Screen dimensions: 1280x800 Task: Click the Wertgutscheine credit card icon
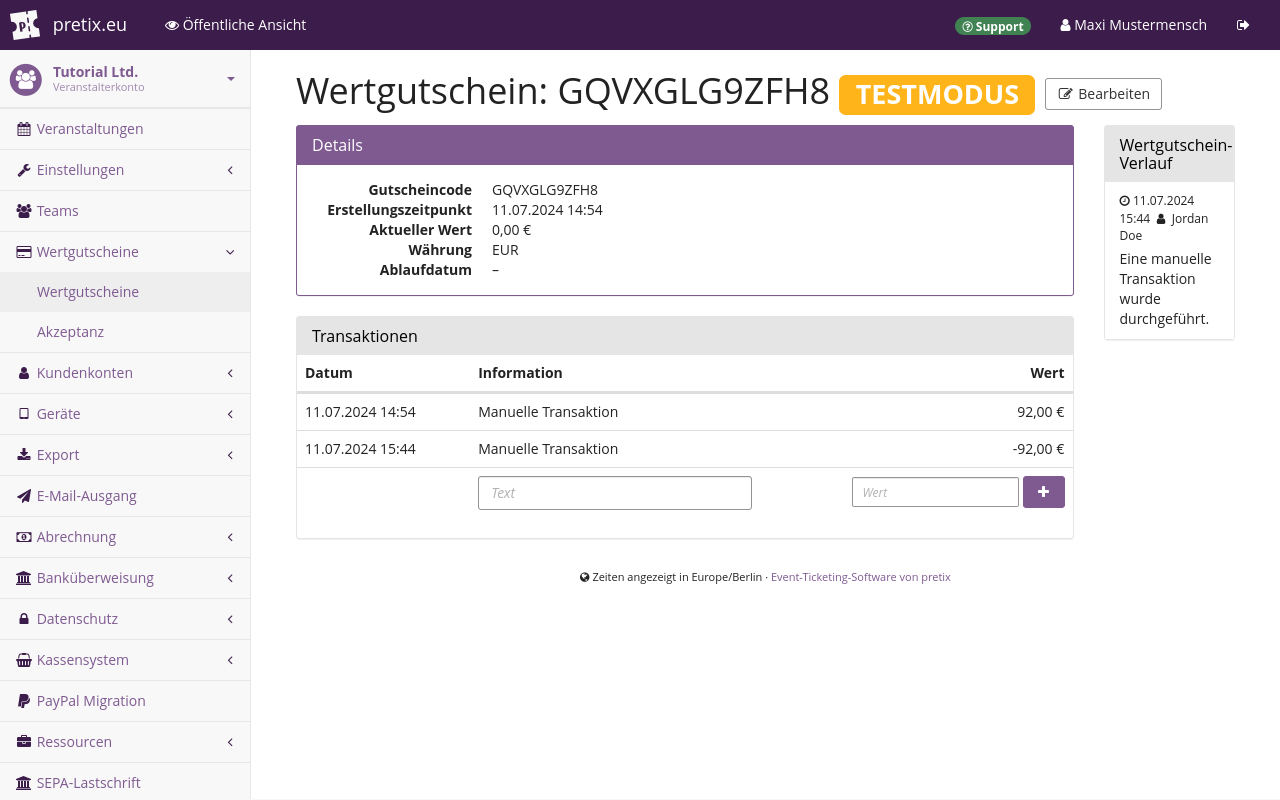click(x=24, y=252)
